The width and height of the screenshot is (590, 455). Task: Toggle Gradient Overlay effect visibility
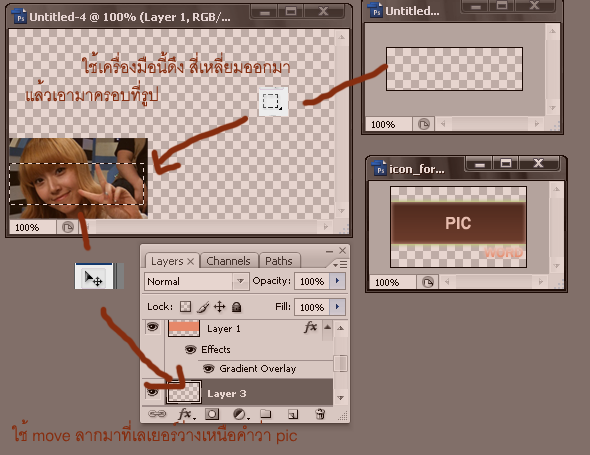coord(208,368)
